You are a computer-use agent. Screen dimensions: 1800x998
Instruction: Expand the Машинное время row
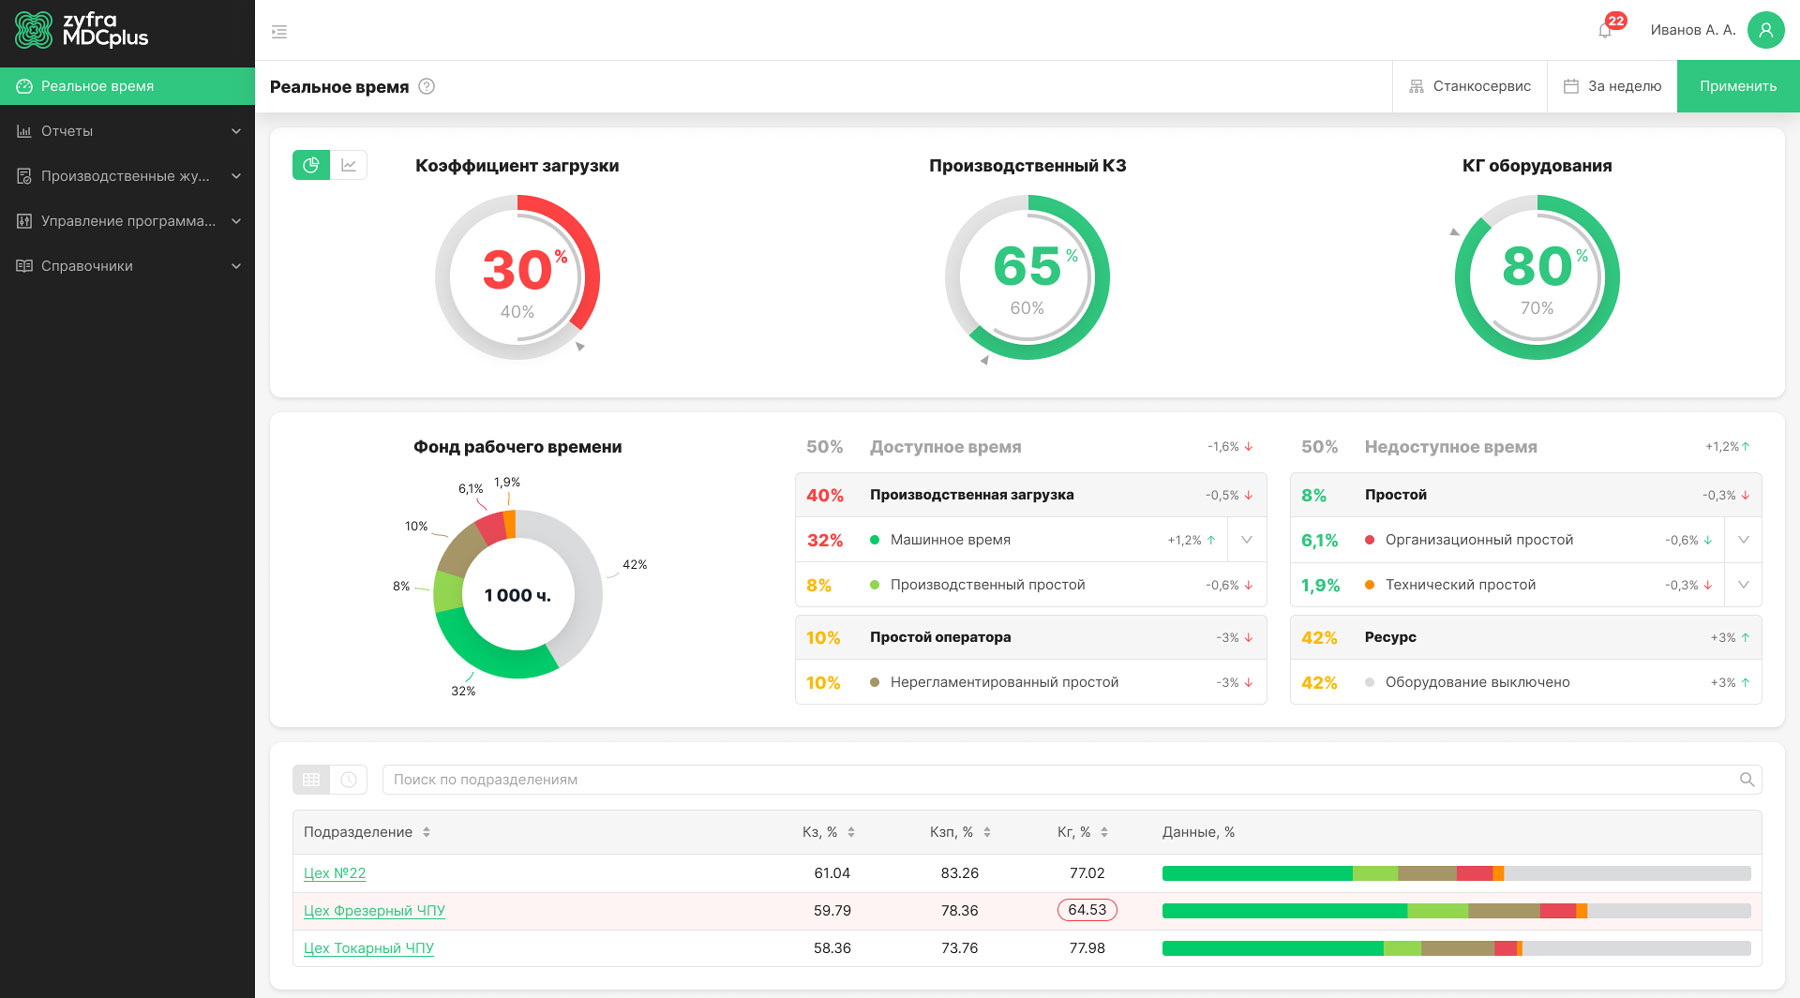click(1246, 540)
